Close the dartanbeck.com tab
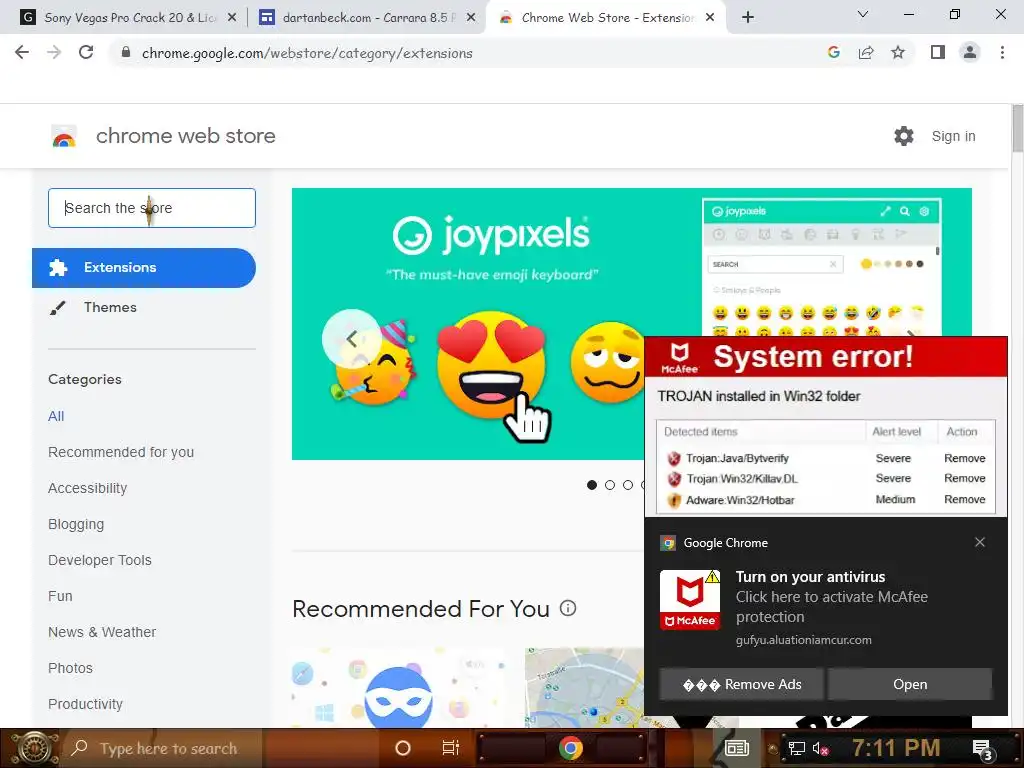The image size is (1024, 768). pos(471,18)
